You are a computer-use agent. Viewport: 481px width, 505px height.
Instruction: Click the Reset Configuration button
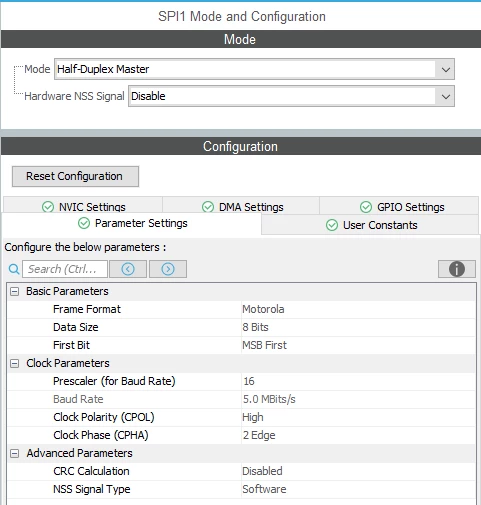click(75, 176)
